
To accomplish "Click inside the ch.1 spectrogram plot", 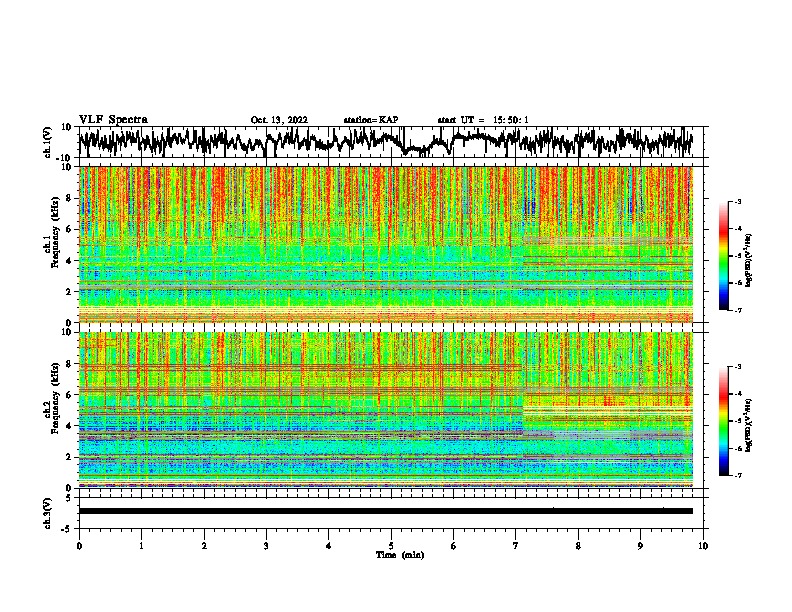I will 385,244.
